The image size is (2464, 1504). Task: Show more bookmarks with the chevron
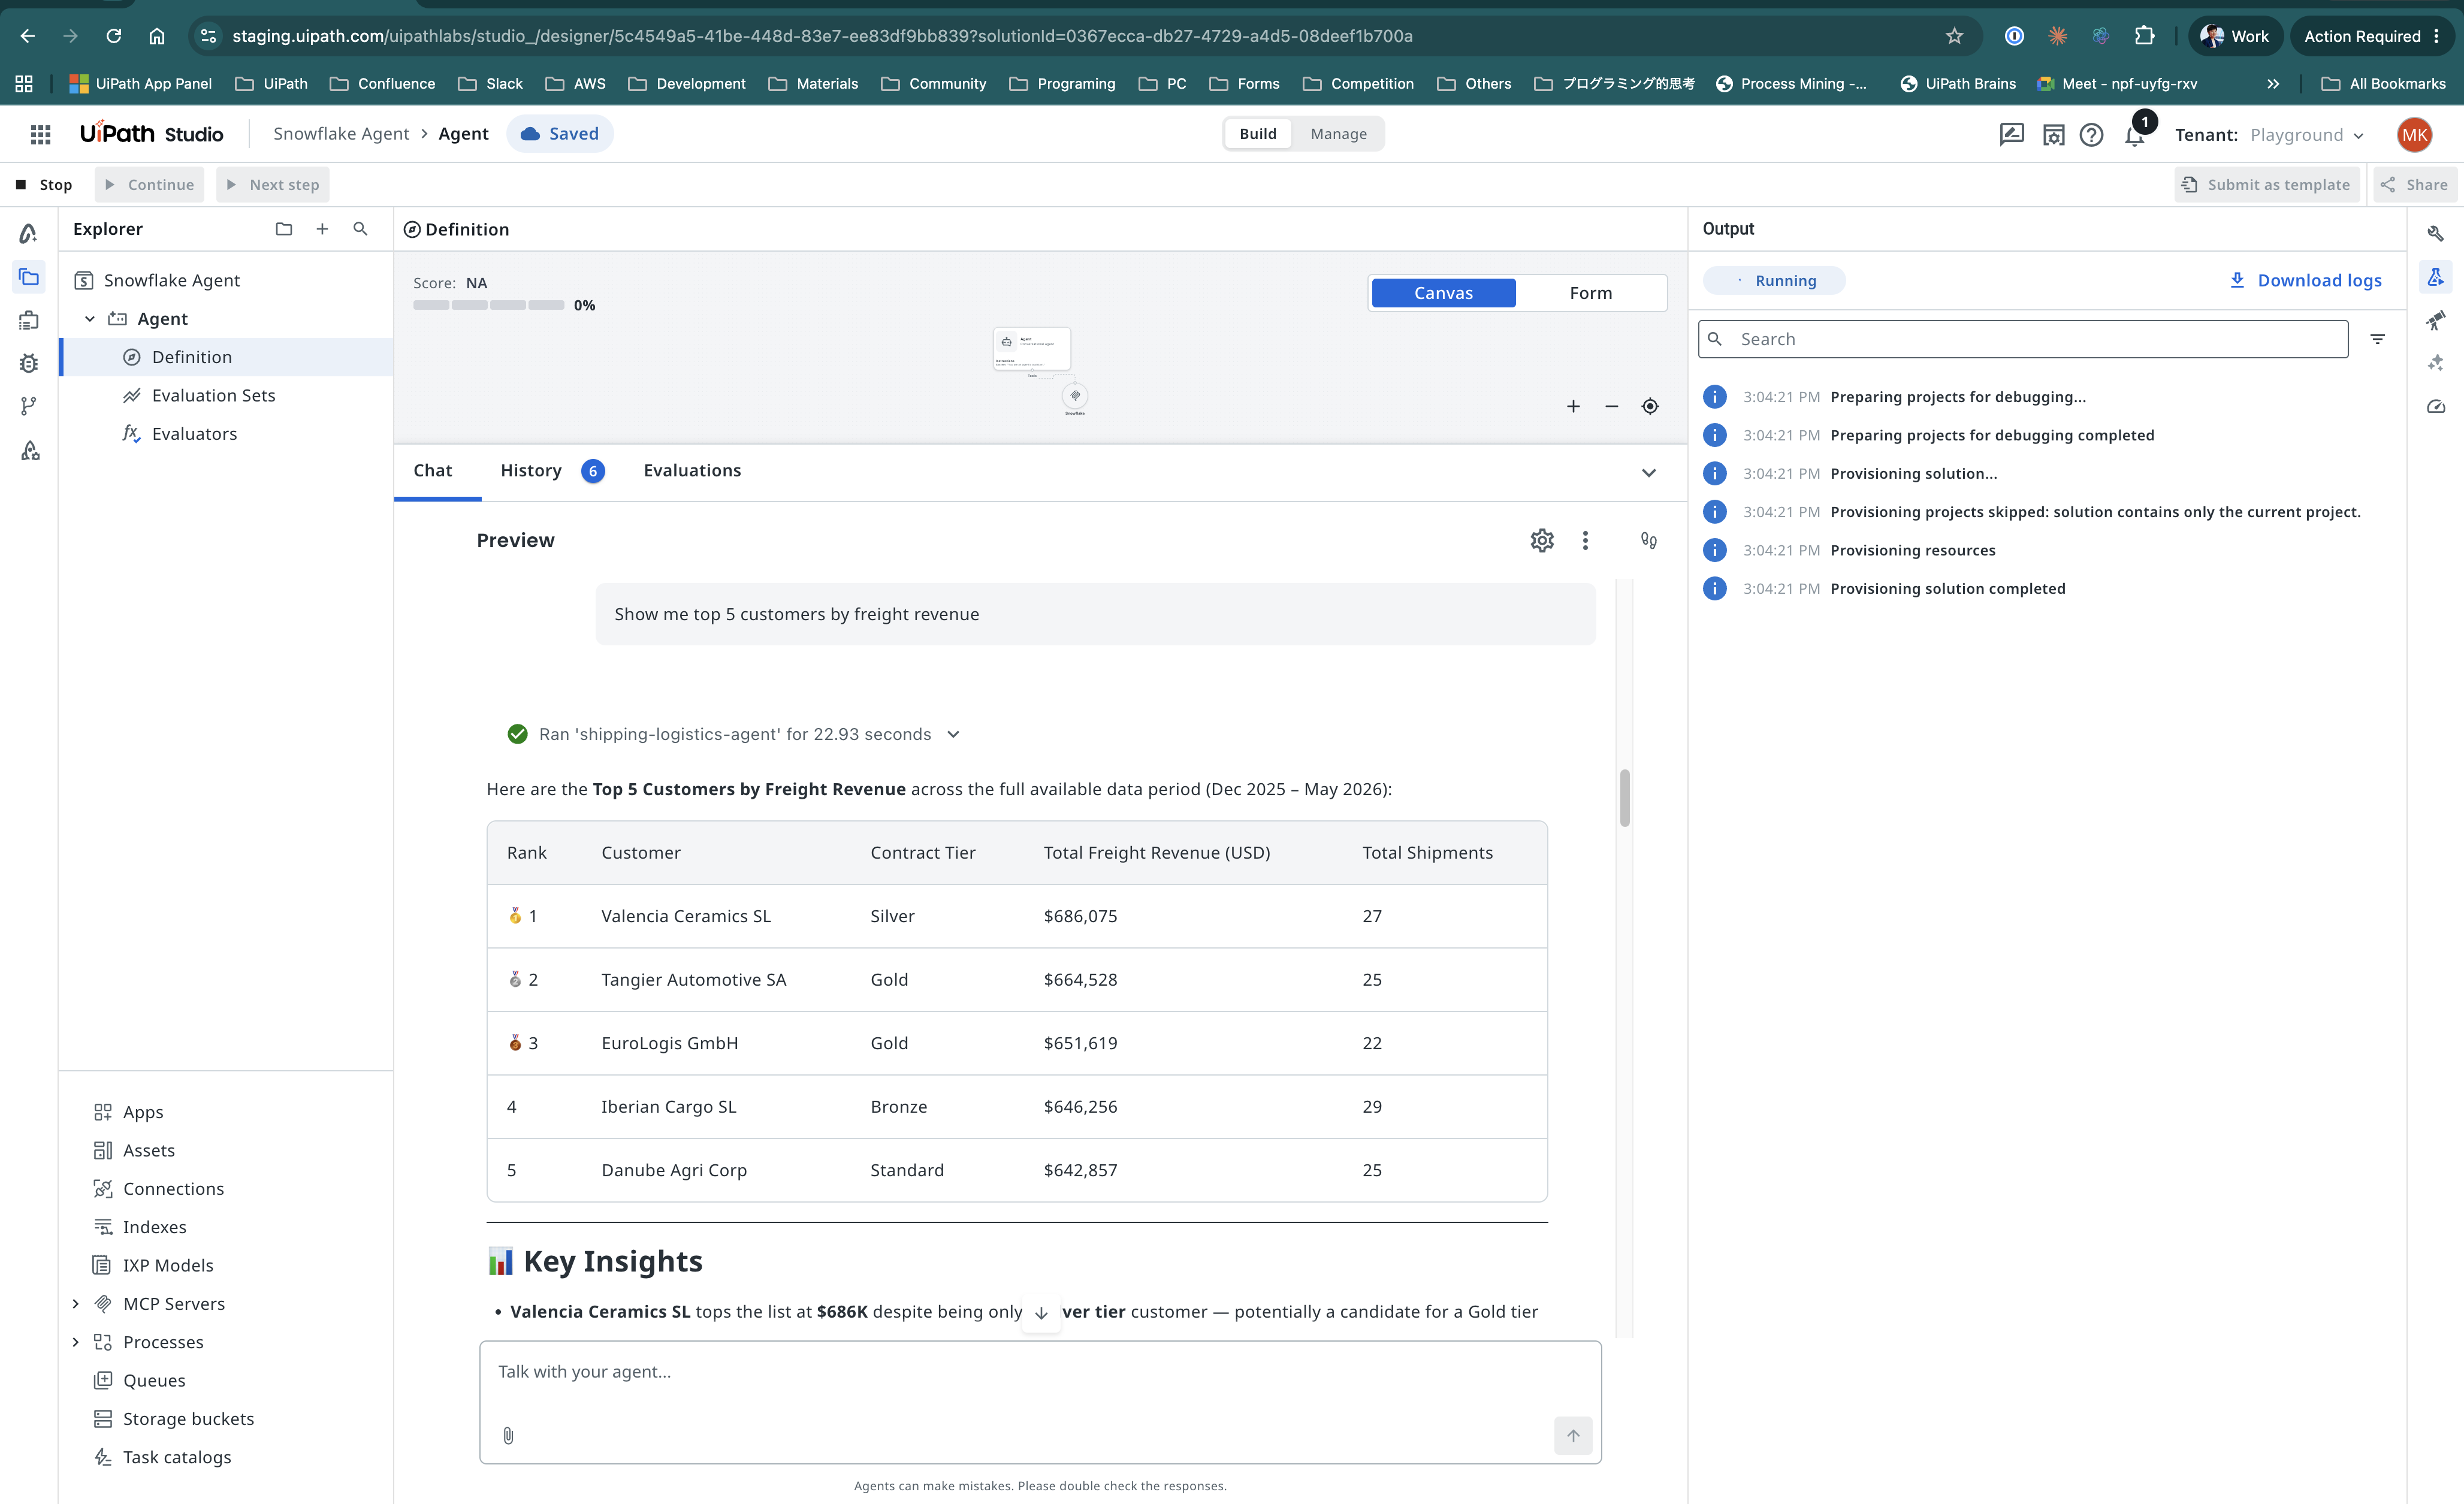pyautogui.click(x=2273, y=84)
